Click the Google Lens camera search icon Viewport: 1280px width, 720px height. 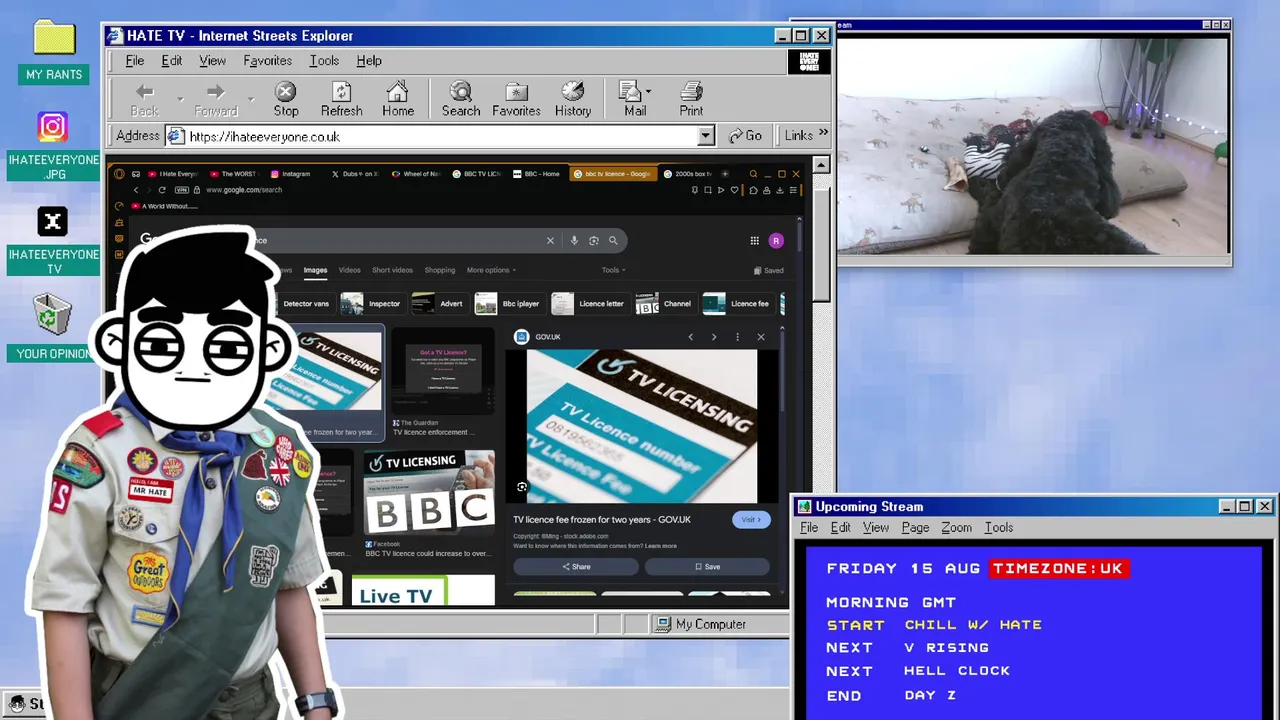click(593, 240)
